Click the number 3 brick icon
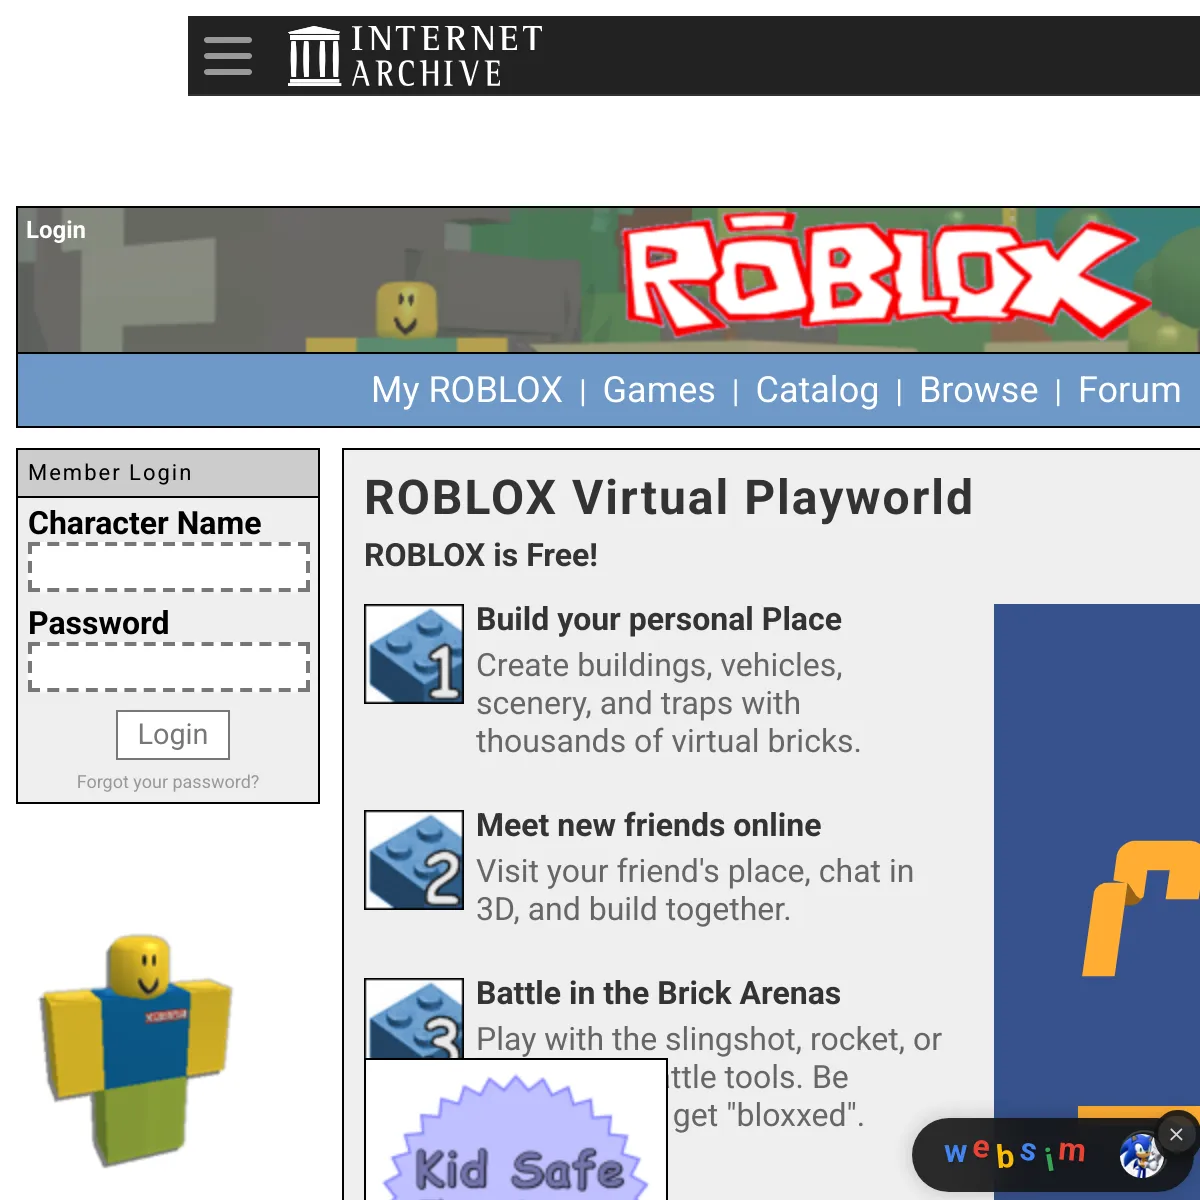Viewport: 1200px width, 1200px height. pyautogui.click(x=414, y=1019)
